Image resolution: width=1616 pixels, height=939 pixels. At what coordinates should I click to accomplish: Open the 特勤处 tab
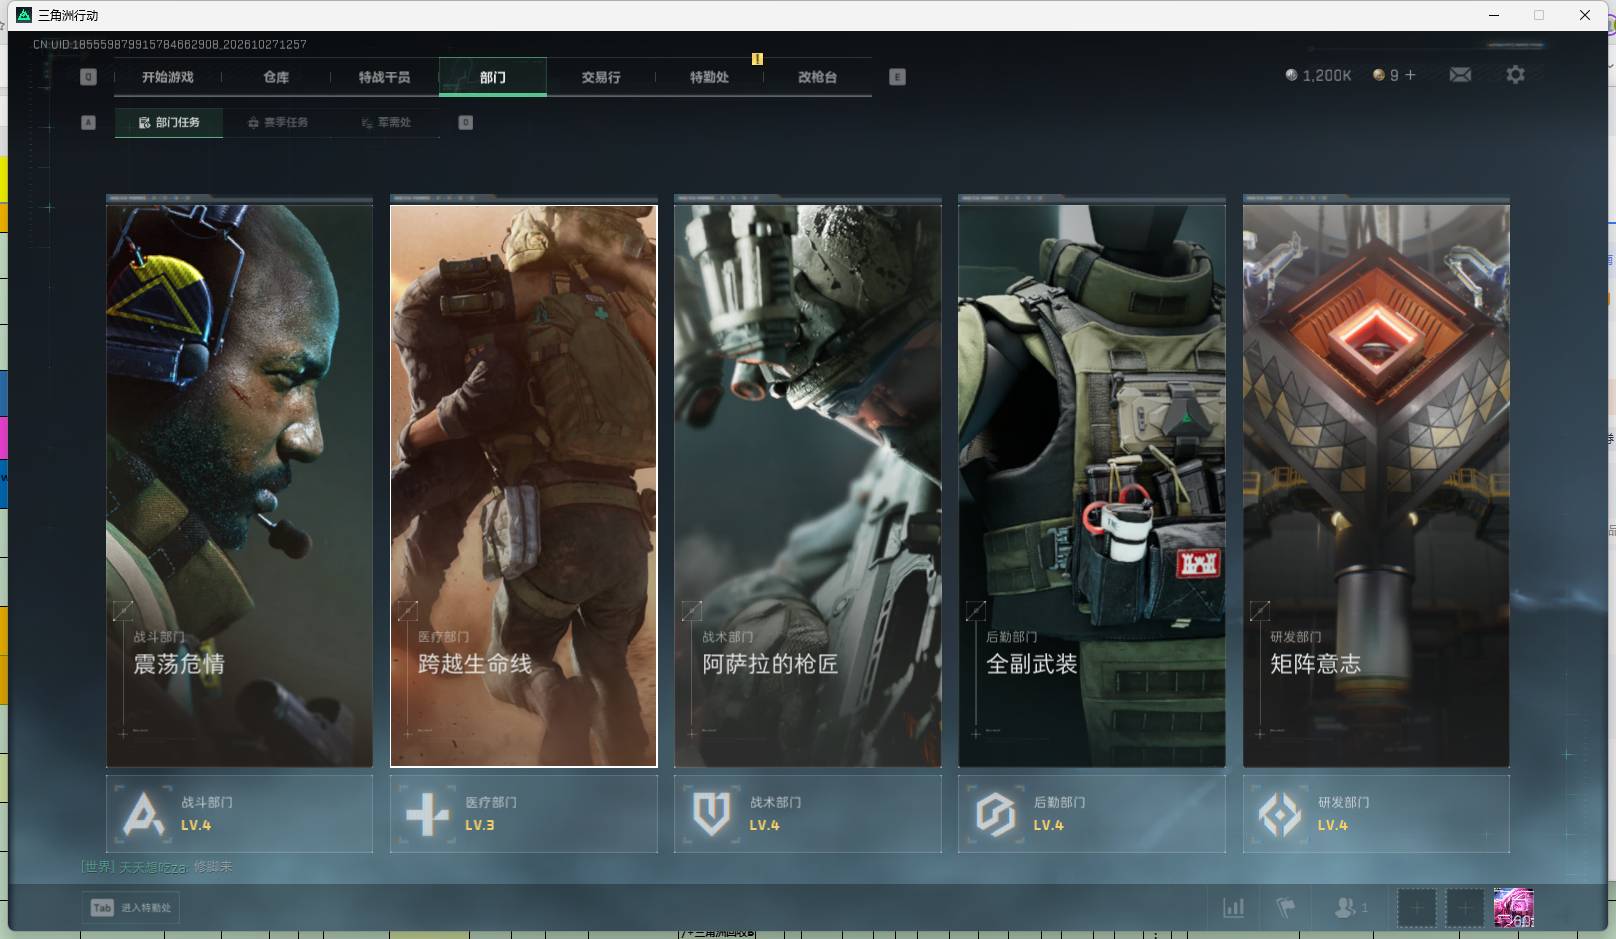click(x=709, y=77)
